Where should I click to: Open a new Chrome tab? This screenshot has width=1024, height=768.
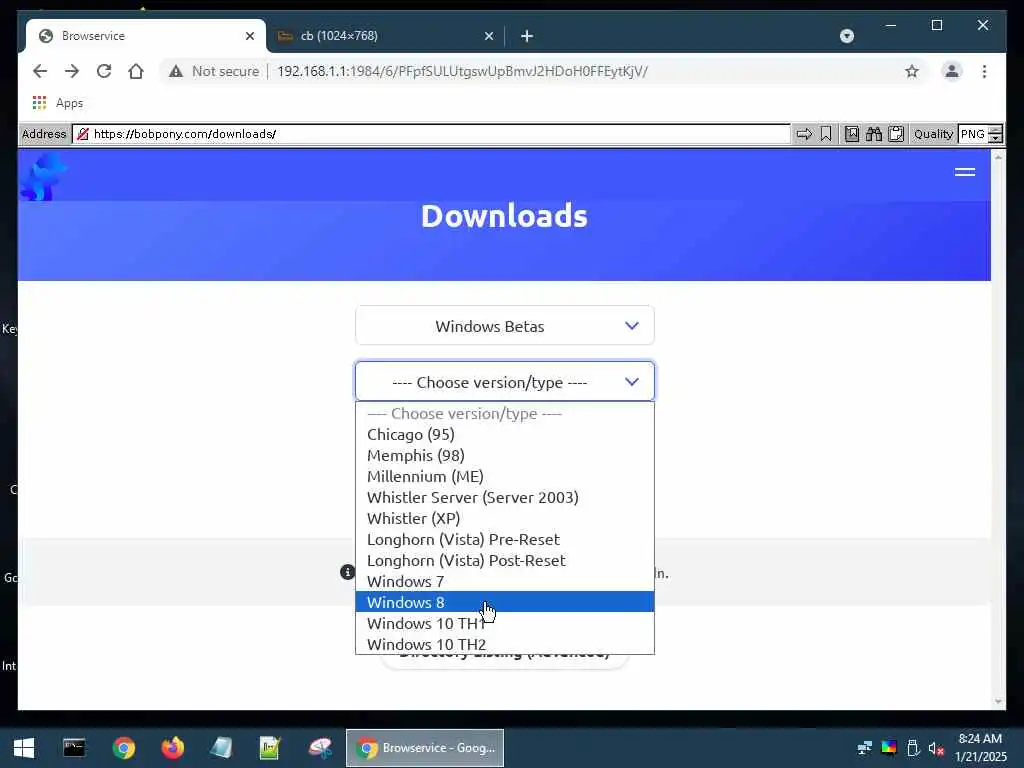coord(527,36)
